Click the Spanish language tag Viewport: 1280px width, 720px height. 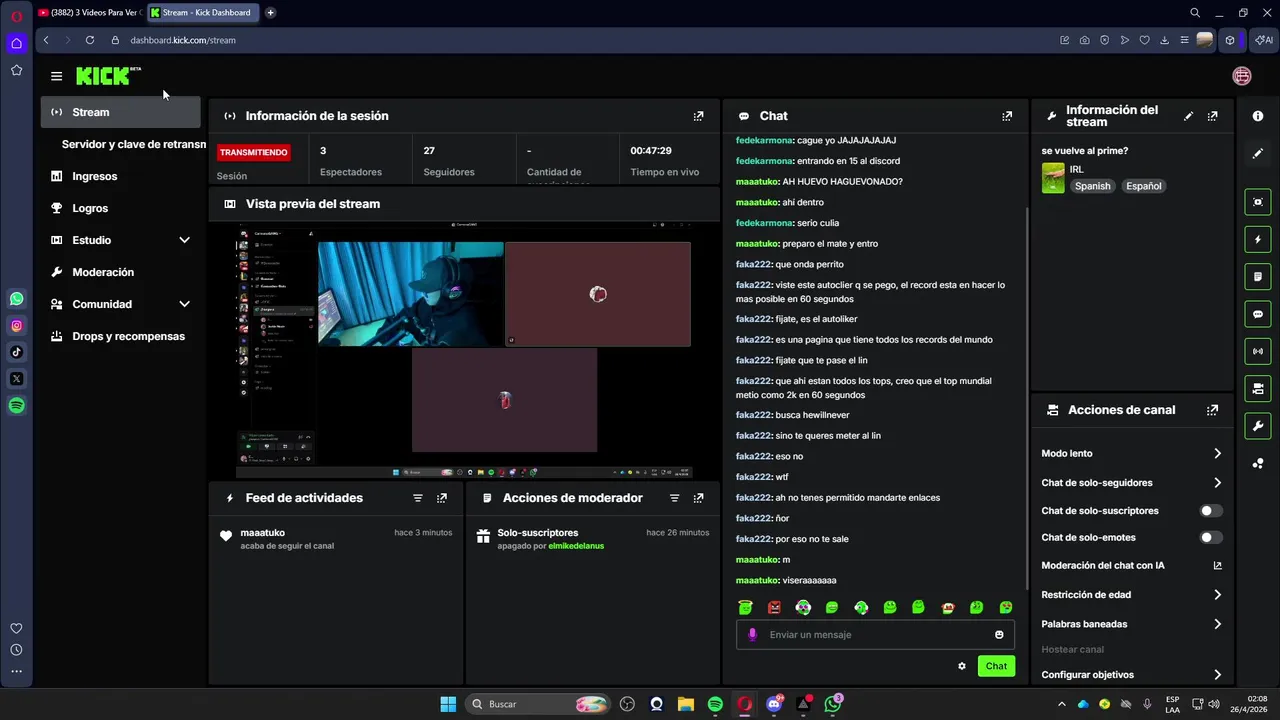[1092, 186]
